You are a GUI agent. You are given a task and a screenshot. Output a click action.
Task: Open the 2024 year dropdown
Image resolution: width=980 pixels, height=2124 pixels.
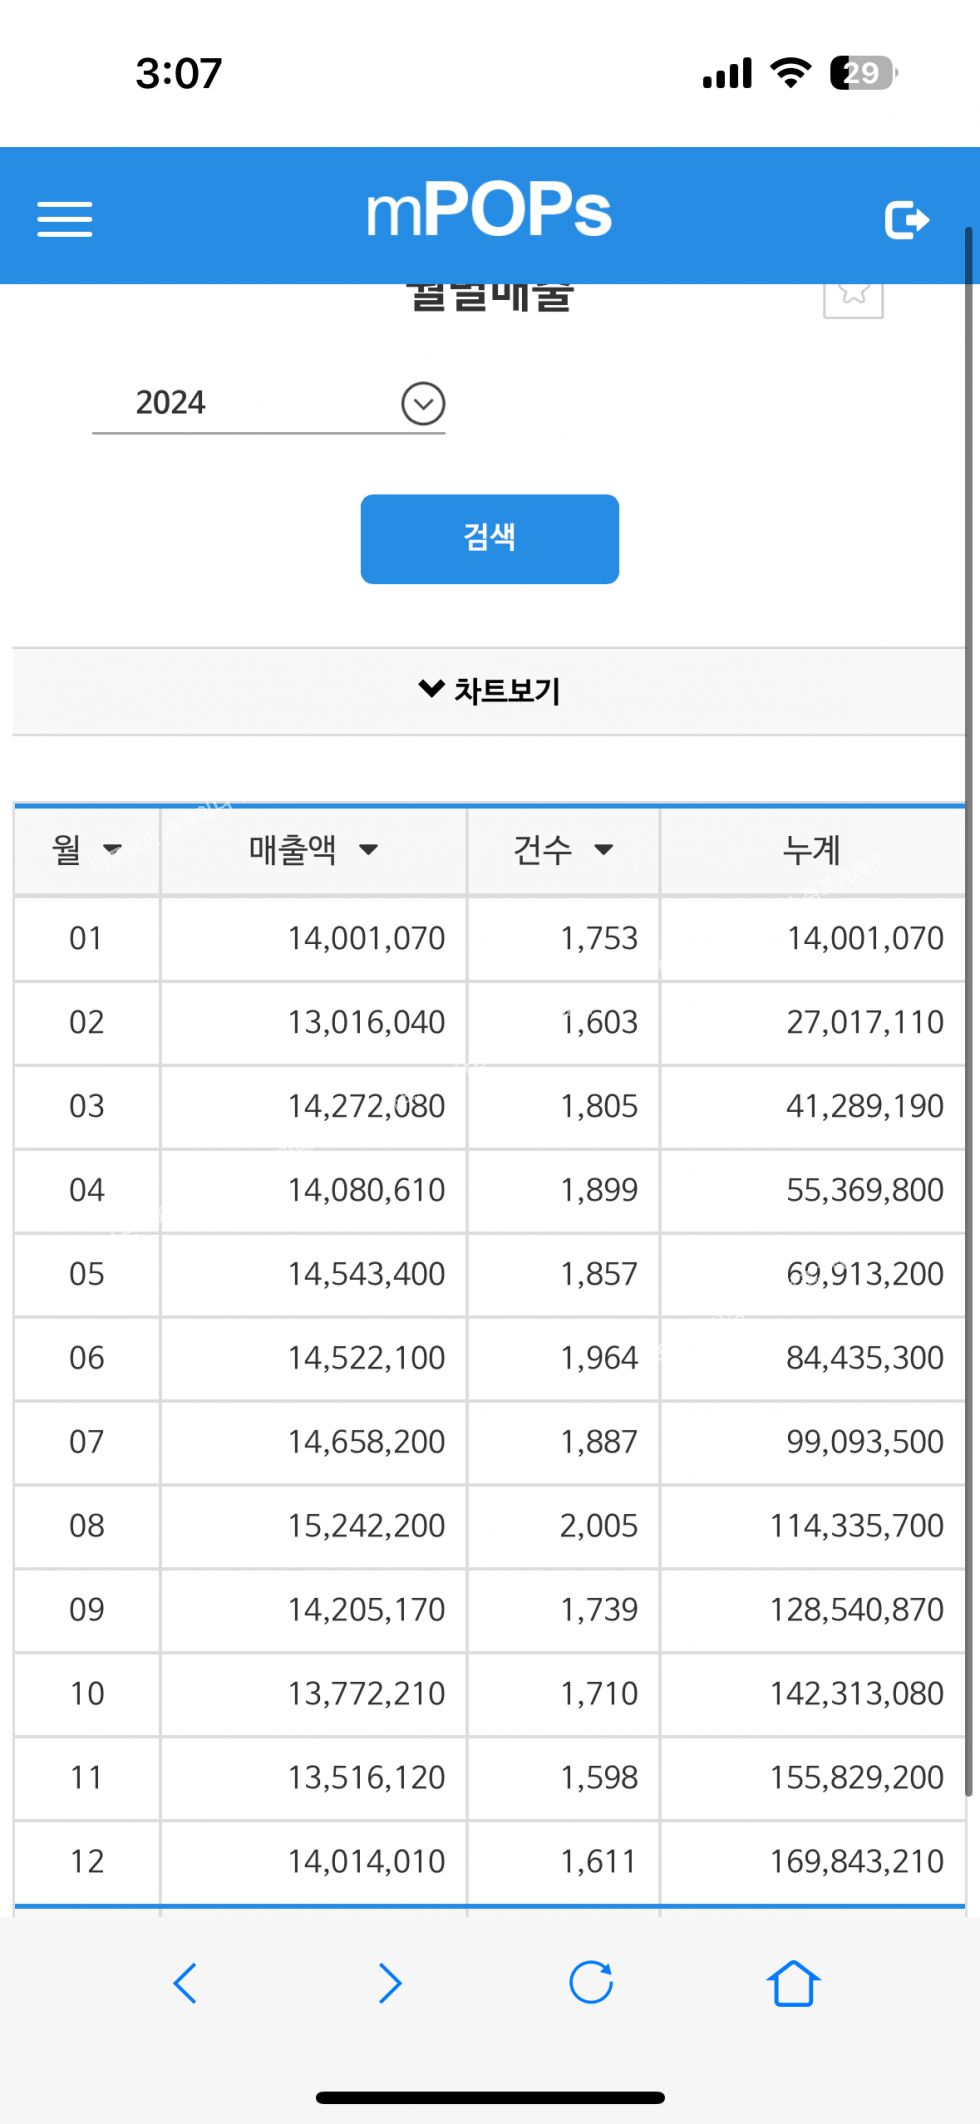423,404
